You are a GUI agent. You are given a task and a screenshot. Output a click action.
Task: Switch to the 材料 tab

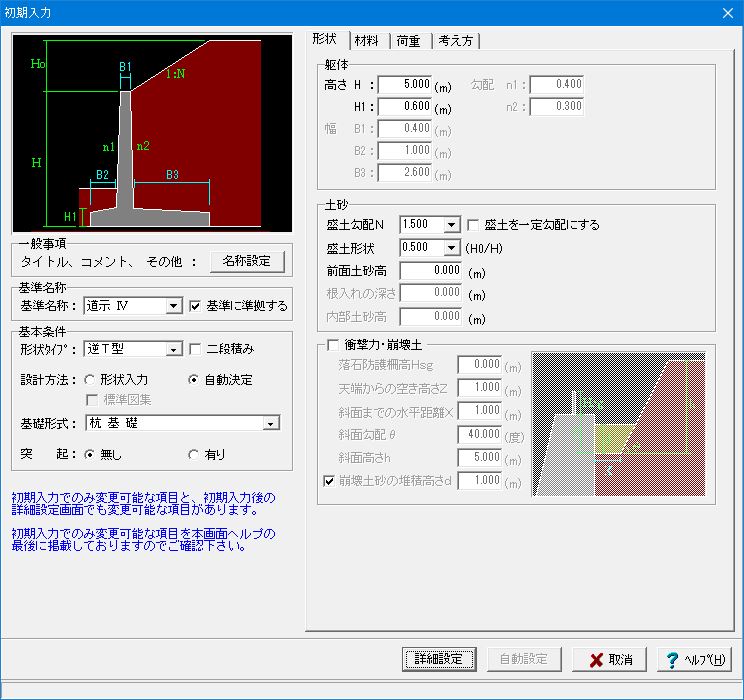[369, 41]
